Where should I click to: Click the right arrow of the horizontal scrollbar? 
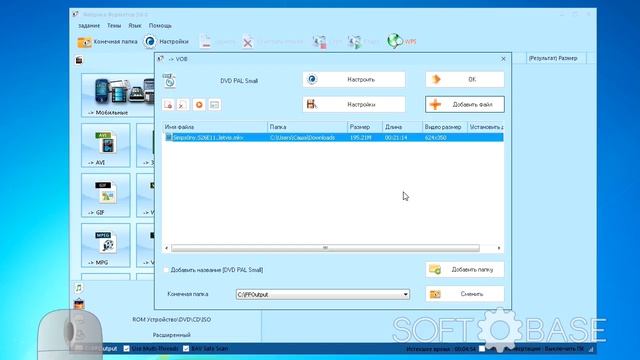(x=499, y=248)
